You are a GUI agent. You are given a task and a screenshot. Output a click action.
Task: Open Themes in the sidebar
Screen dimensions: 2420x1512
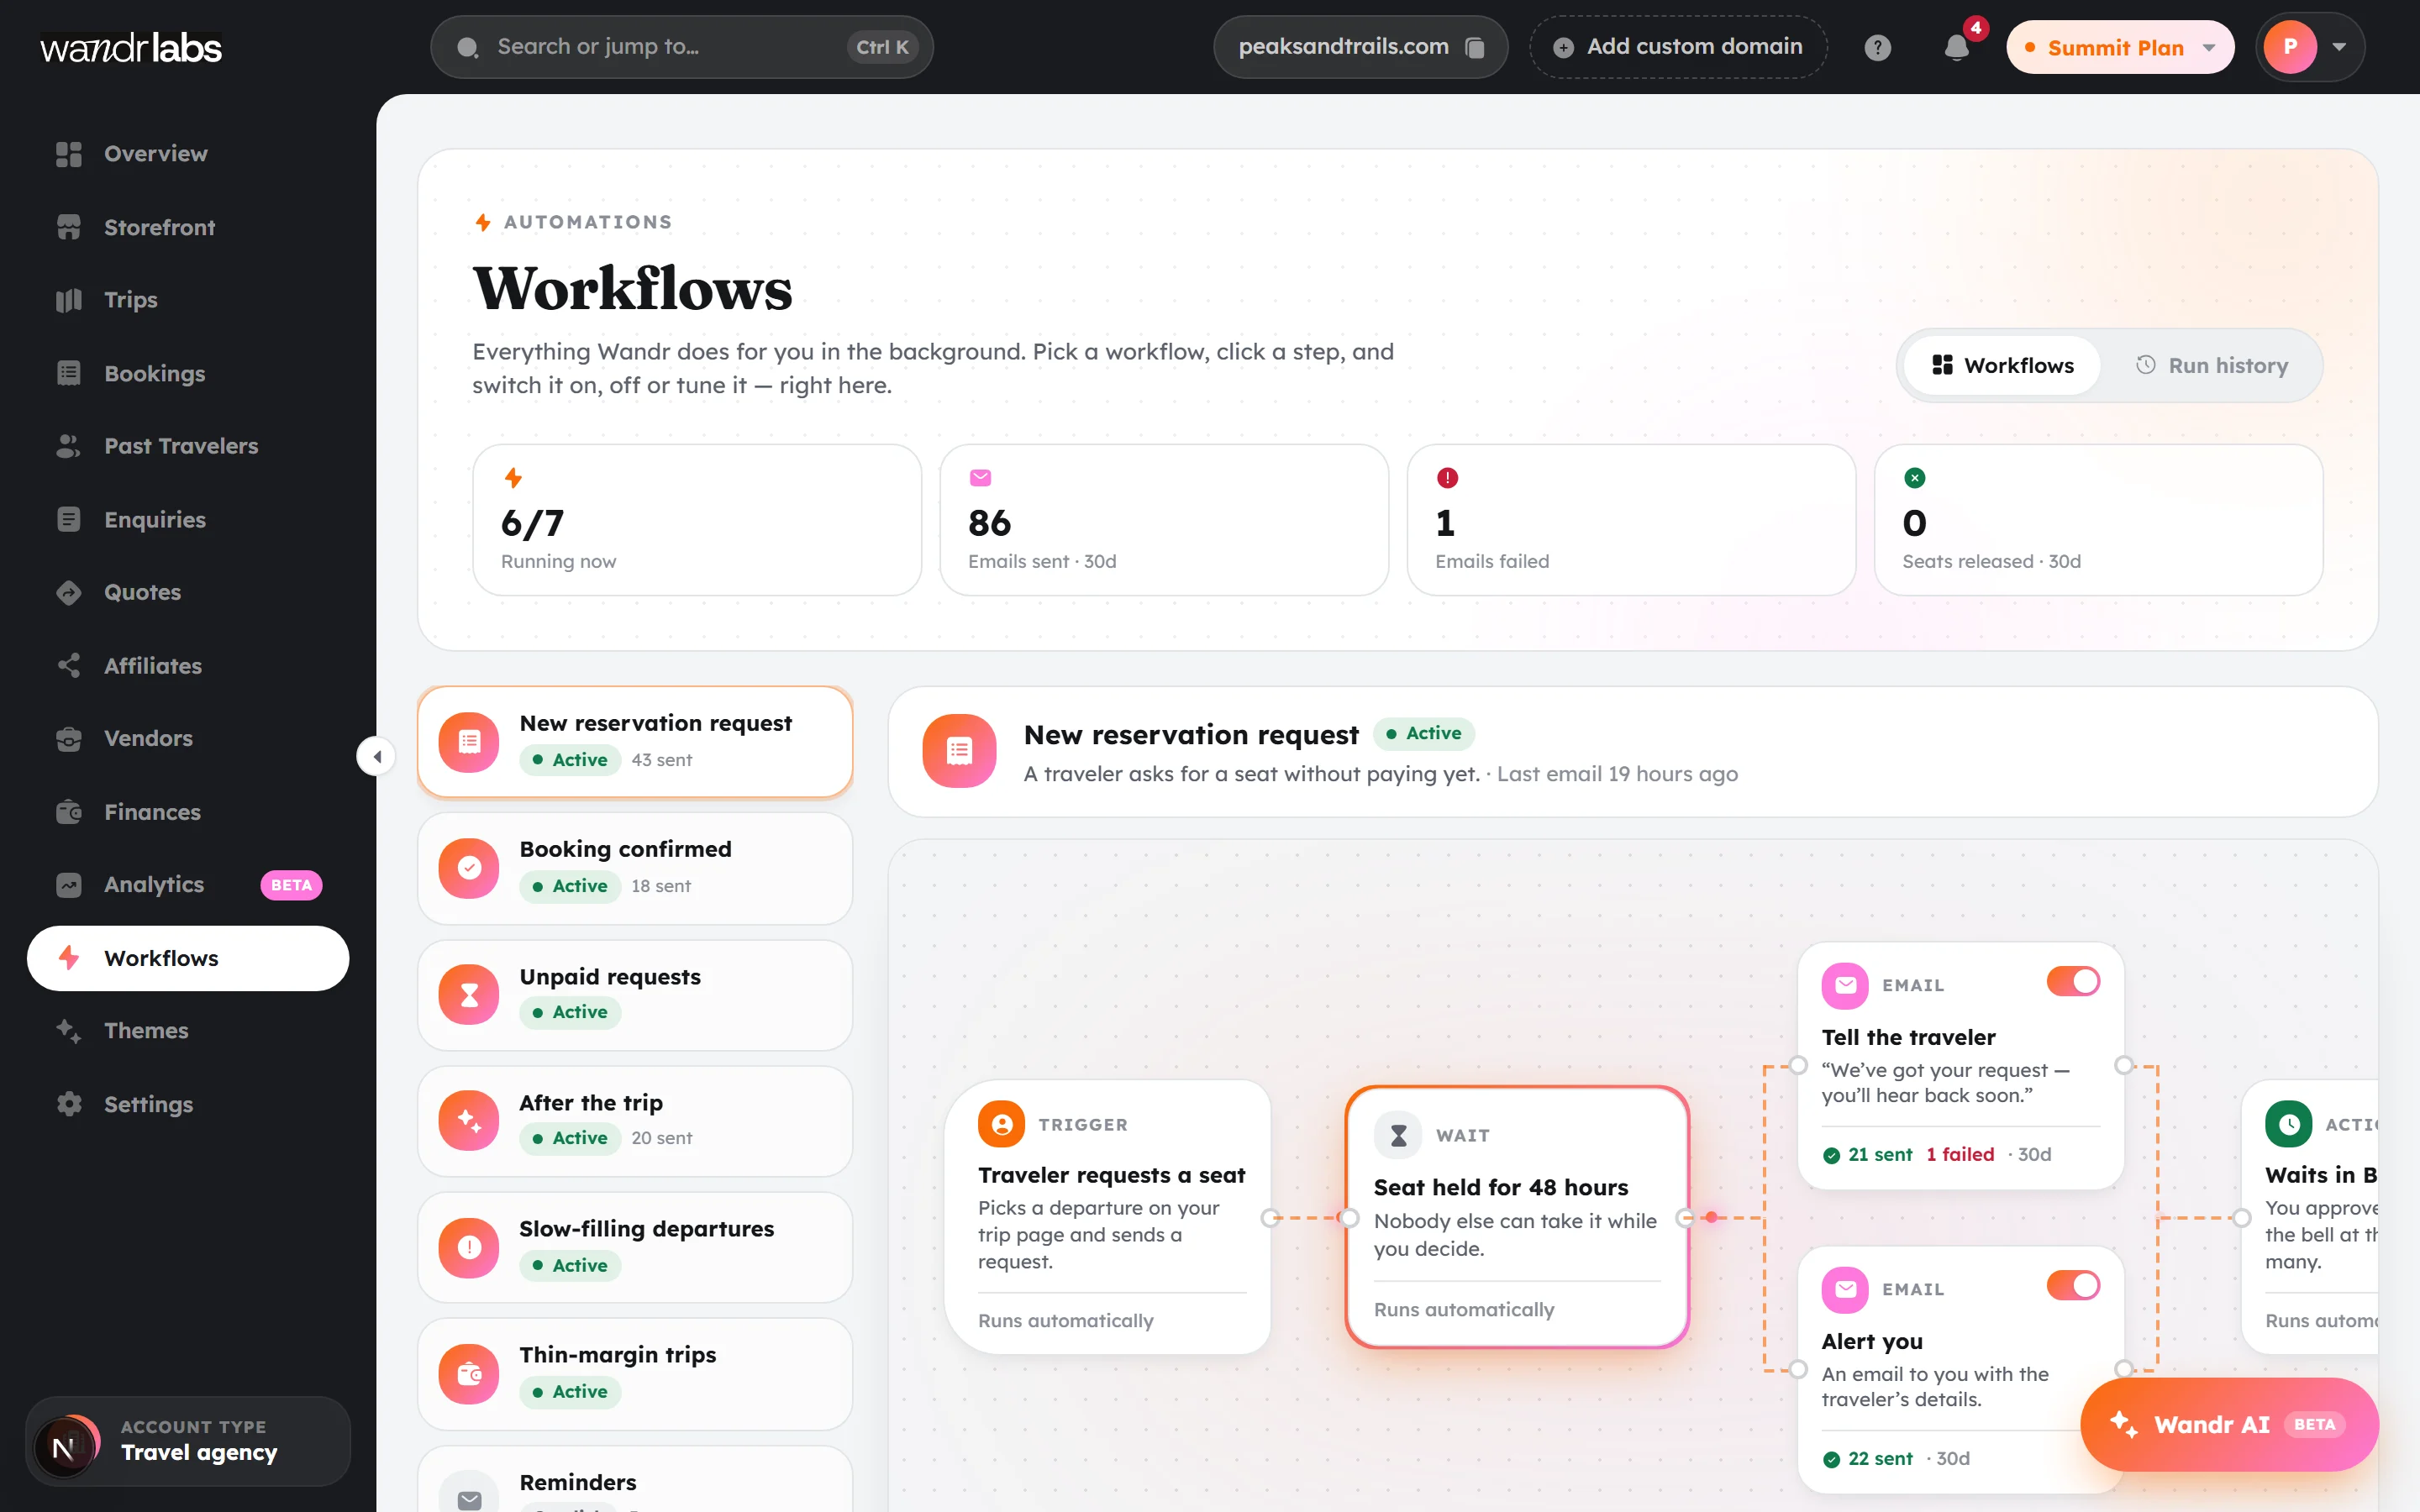click(x=188, y=1030)
